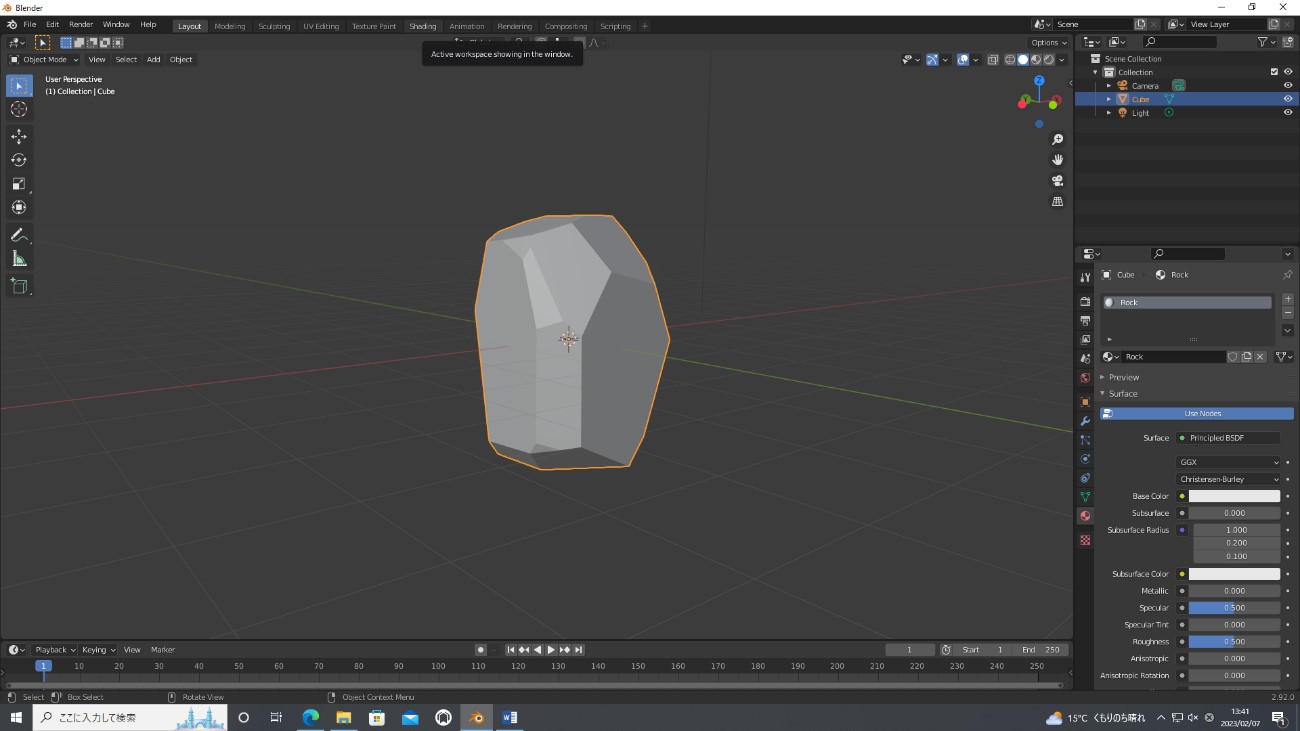Click the Base Color swatch
Viewport: 1300px width, 731px height.
tap(1234, 496)
